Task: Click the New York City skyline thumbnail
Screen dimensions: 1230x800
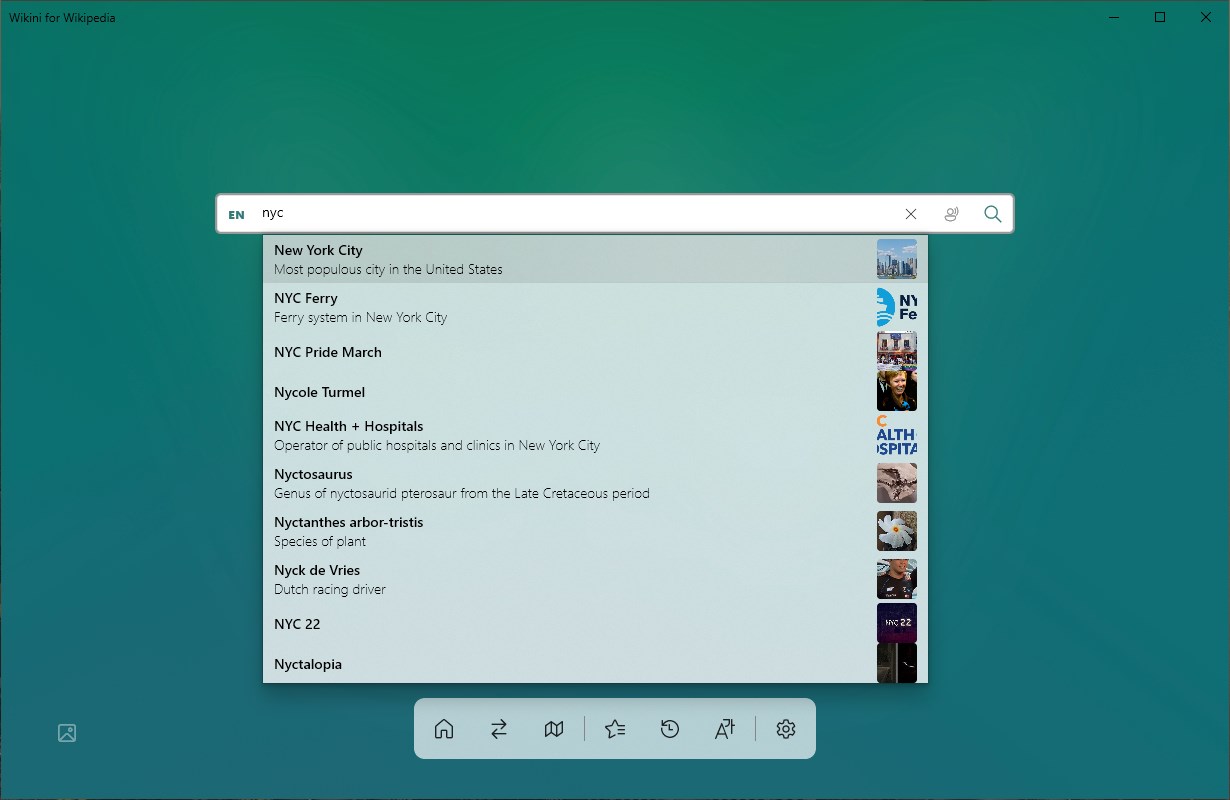Action: pyautogui.click(x=897, y=259)
